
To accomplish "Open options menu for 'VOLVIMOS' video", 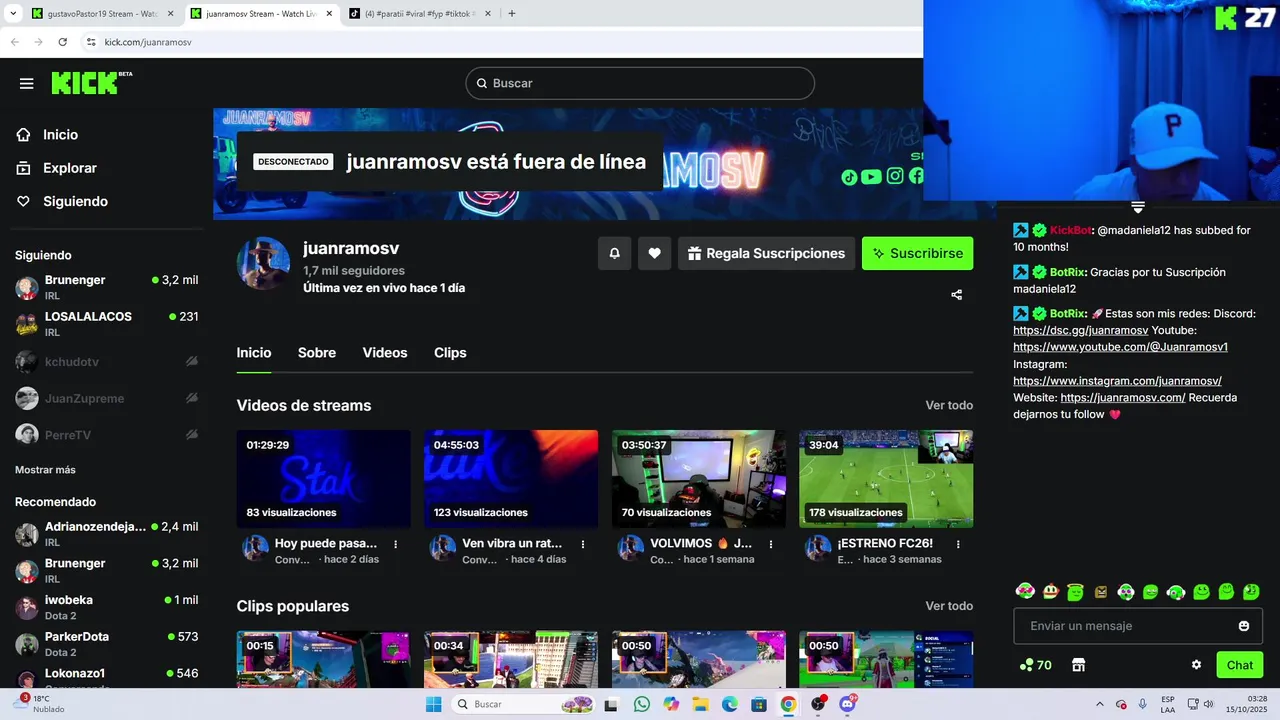I will [771, 544].
